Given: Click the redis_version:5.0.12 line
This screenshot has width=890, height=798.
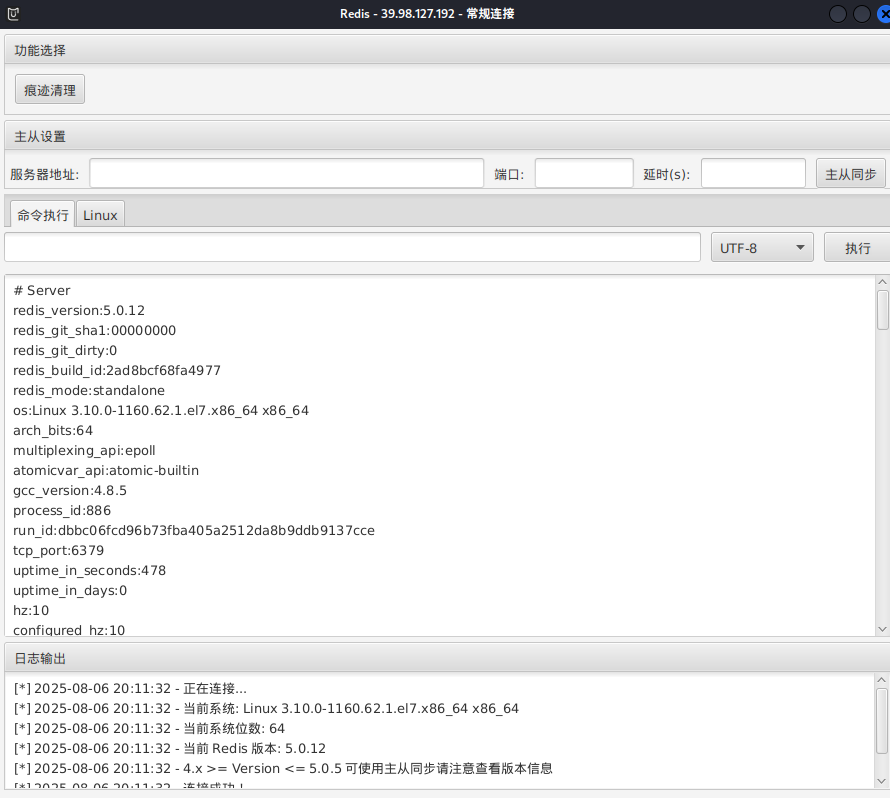Looking at the screenshot, I should pos(79,310).
